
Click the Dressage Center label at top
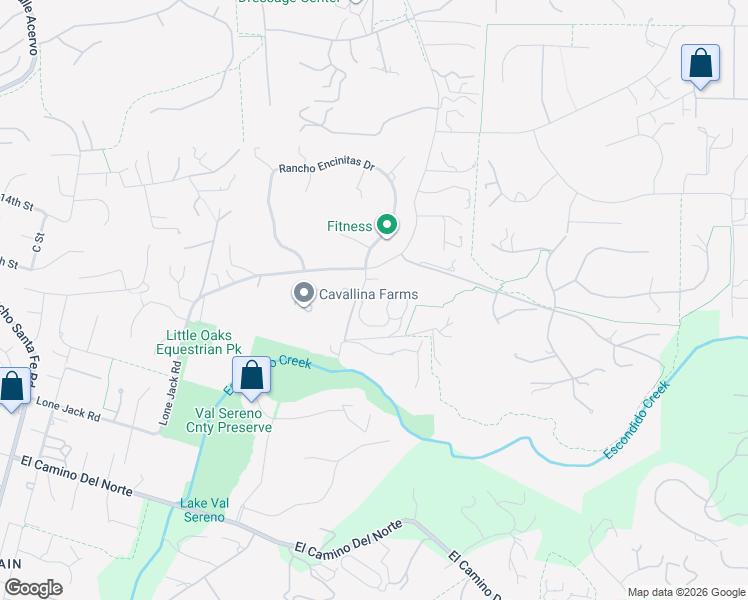(x=289, y=1)
